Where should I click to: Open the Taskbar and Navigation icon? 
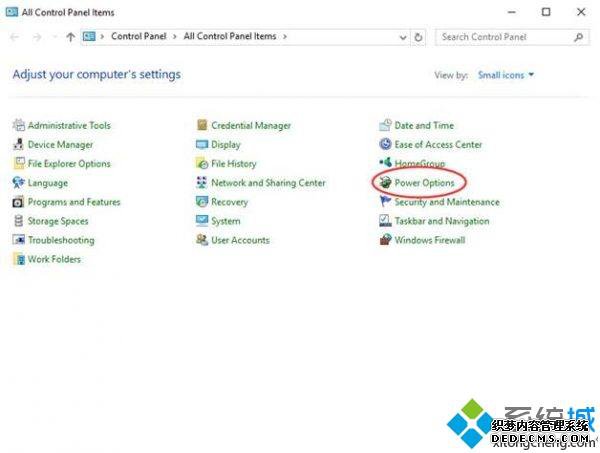pos(385,221)
